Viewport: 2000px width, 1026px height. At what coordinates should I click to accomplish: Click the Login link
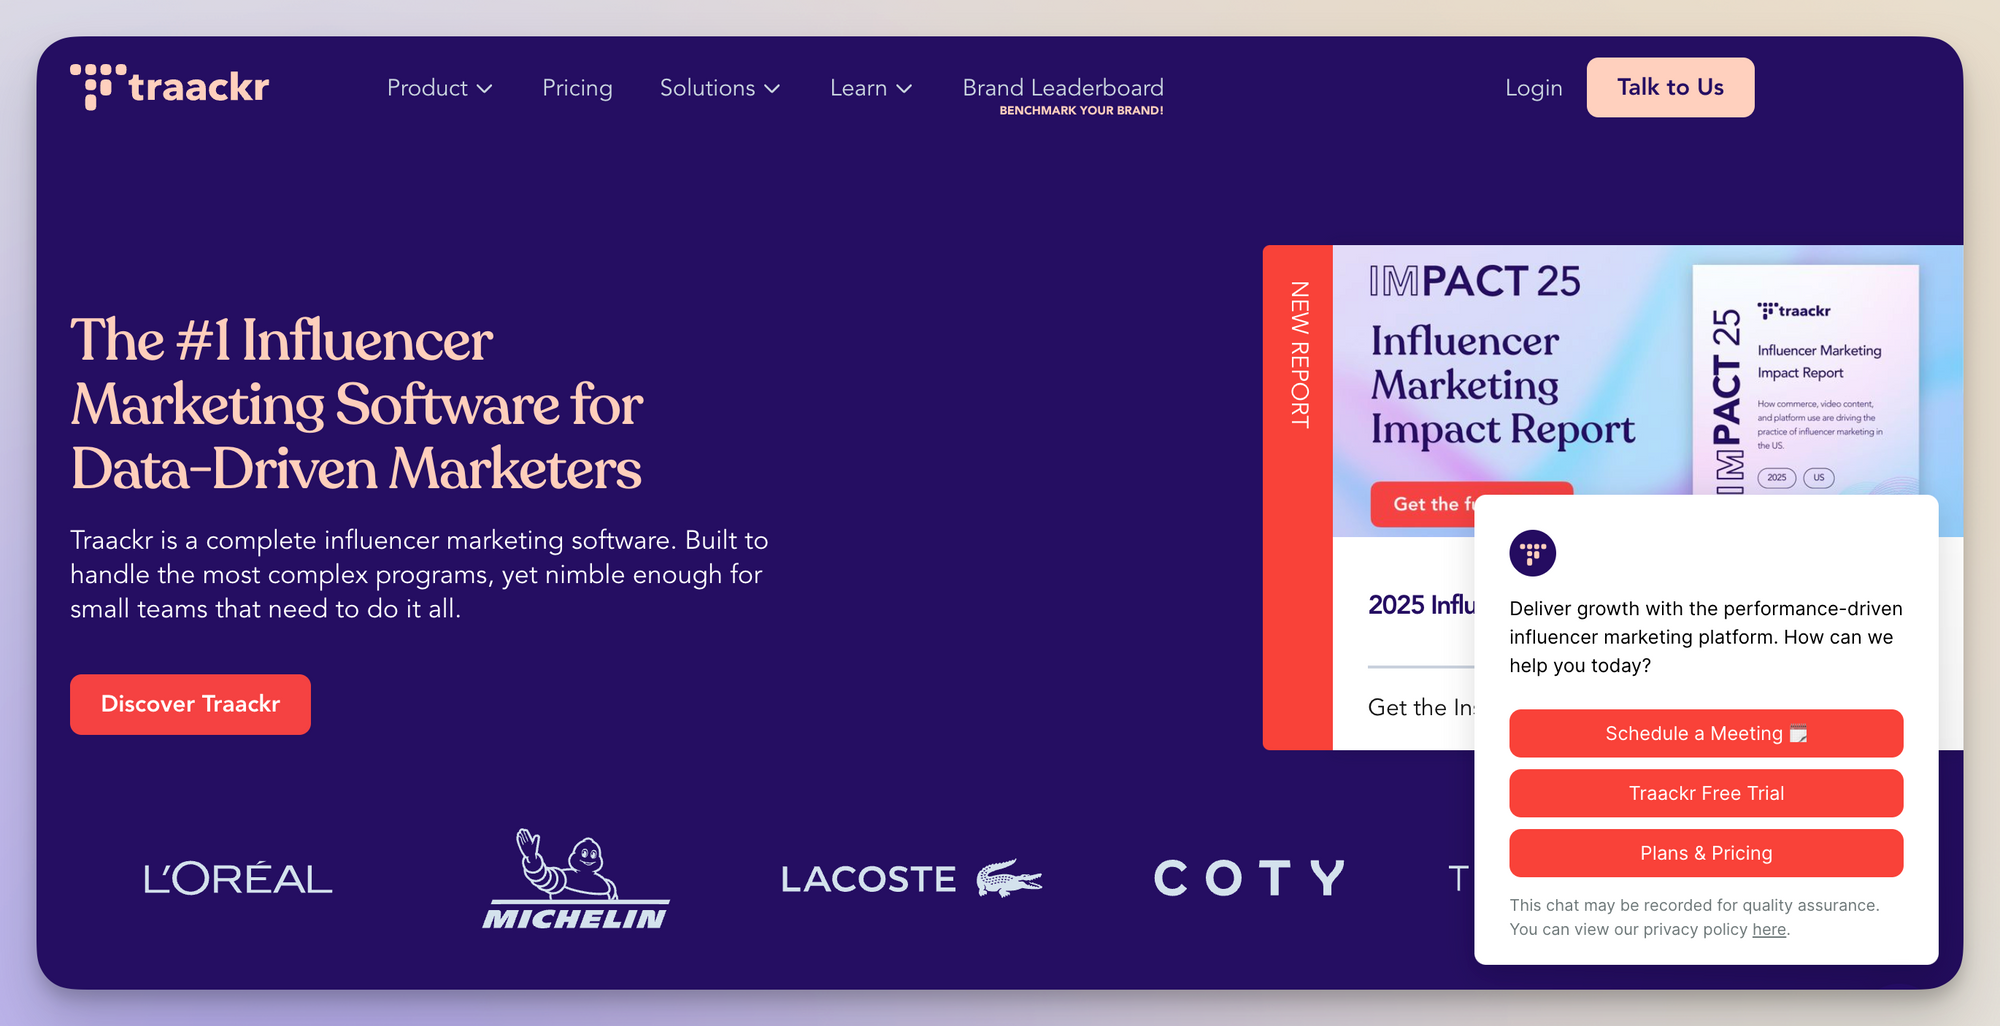pos(1534,88)
